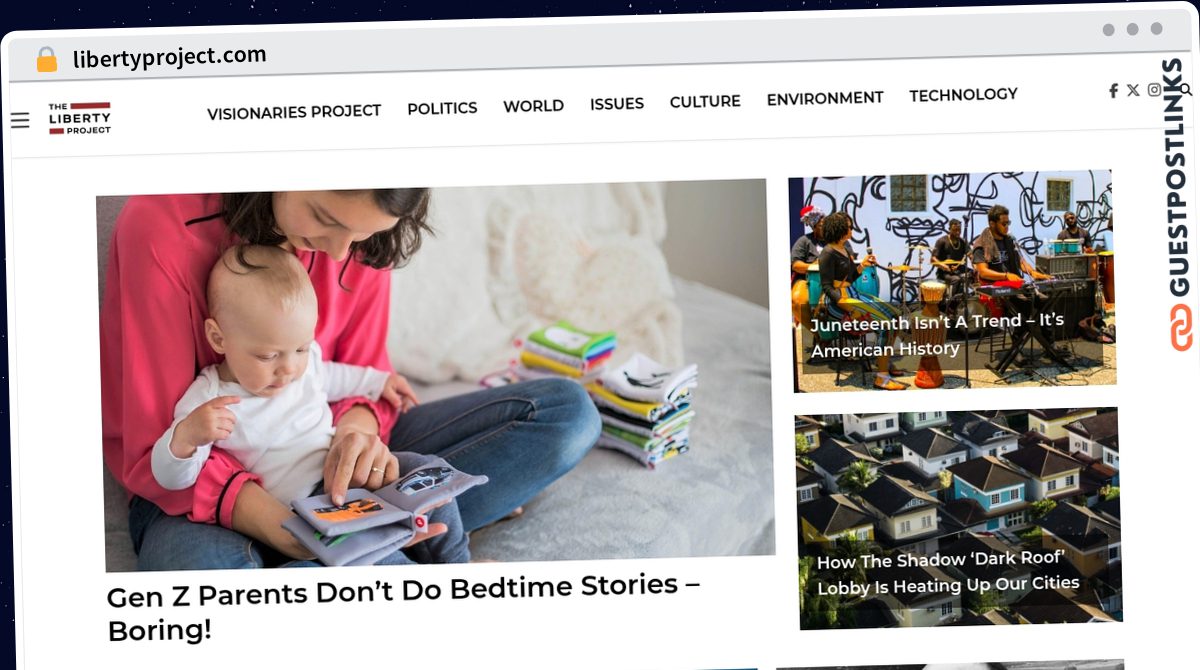Screen dimensions: 1200x670
Task: Click the mother and baby featured image
Action: (435, 374)
